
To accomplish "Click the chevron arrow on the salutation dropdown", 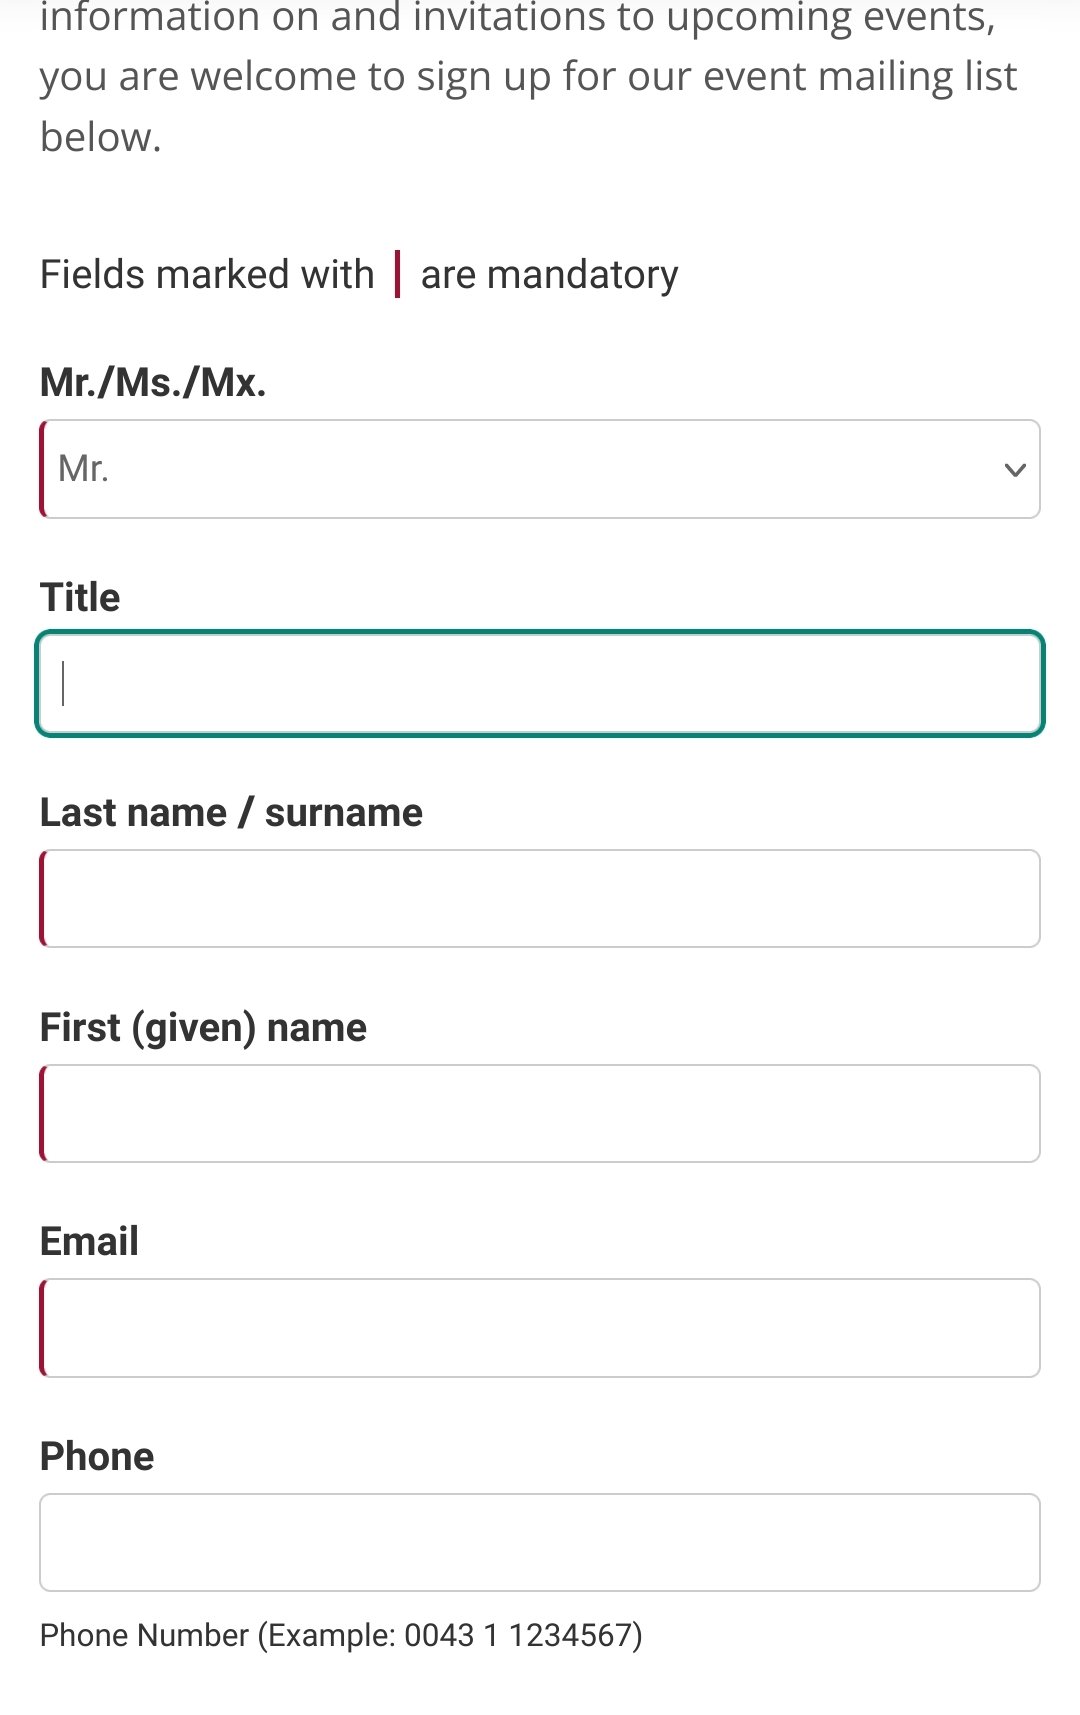I will coord(1015,470).
